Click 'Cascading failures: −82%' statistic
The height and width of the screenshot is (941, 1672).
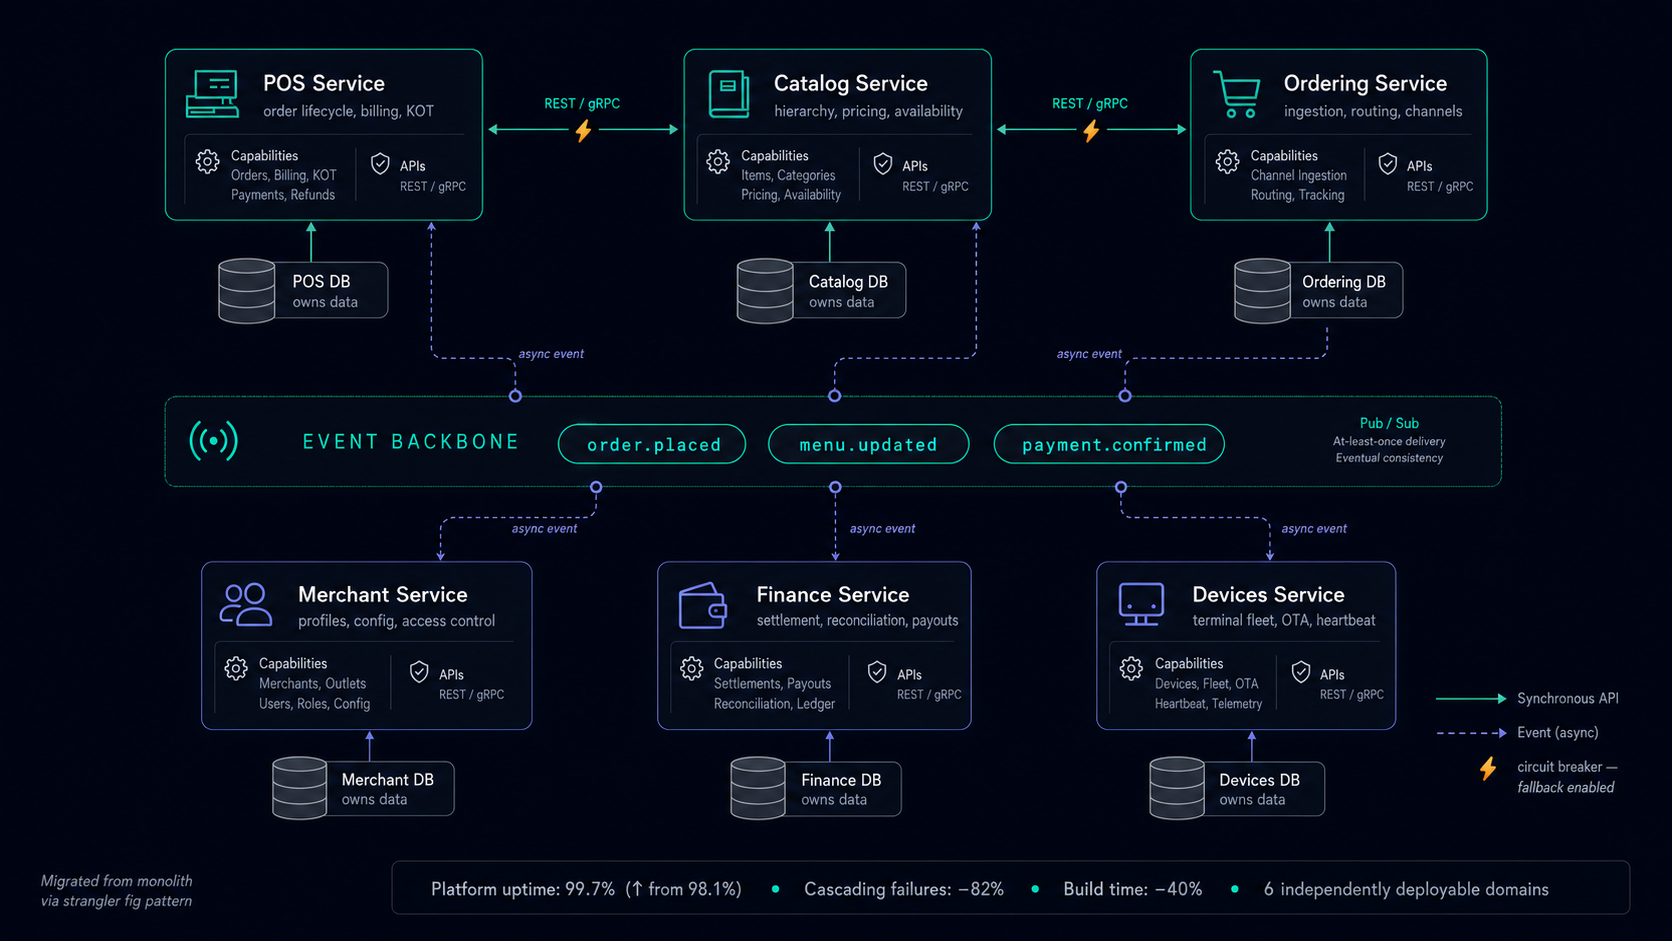point(904,889)
